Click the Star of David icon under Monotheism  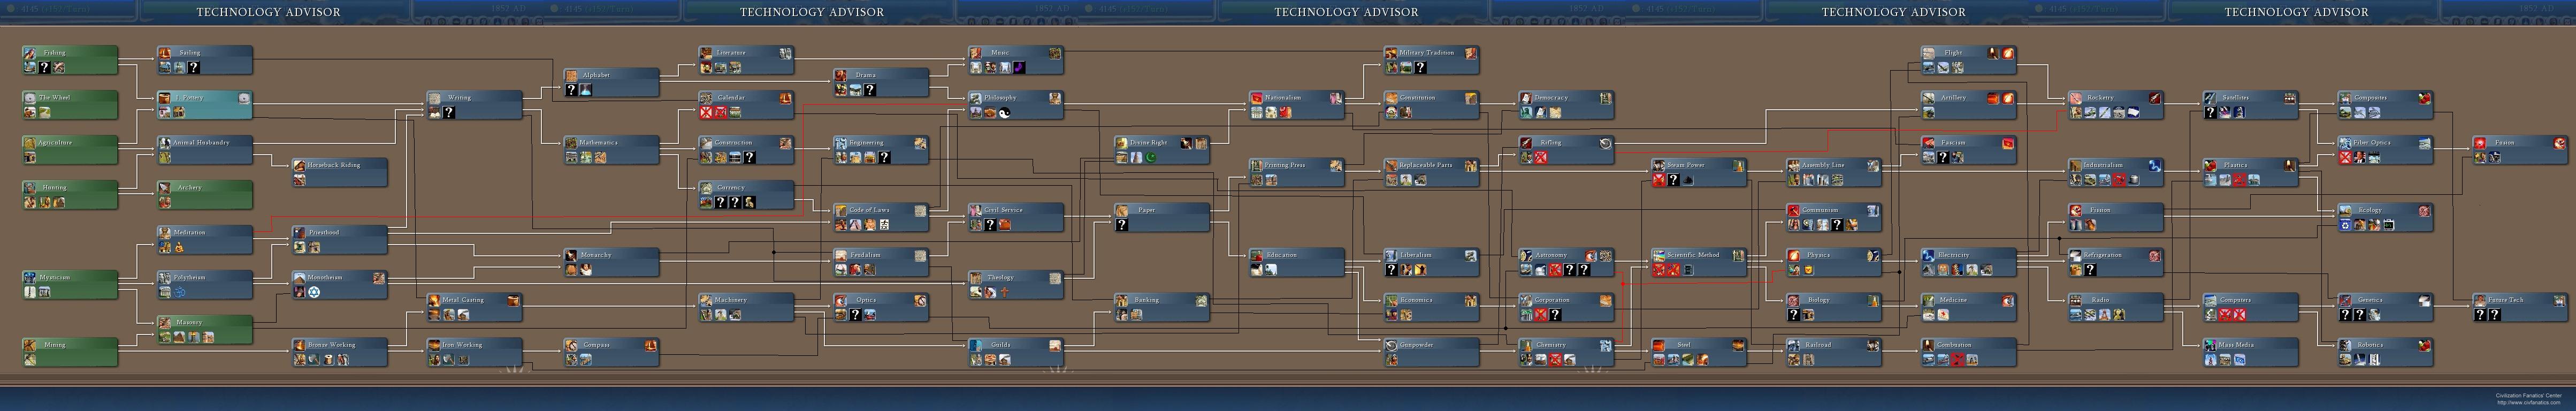(x=314, y=292)
